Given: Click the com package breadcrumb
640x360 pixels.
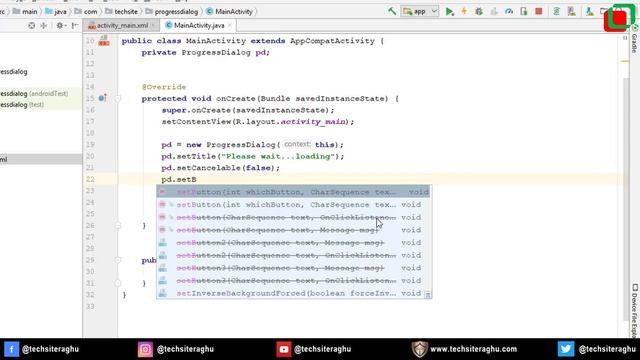Looking at the screenshot, I should tap(86, 11).
